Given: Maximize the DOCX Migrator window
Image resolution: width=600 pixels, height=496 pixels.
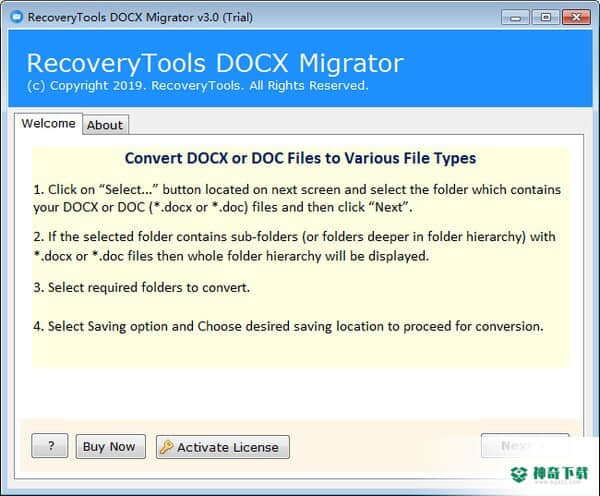Looking at the screenshot, I should [x=546, y=17].
